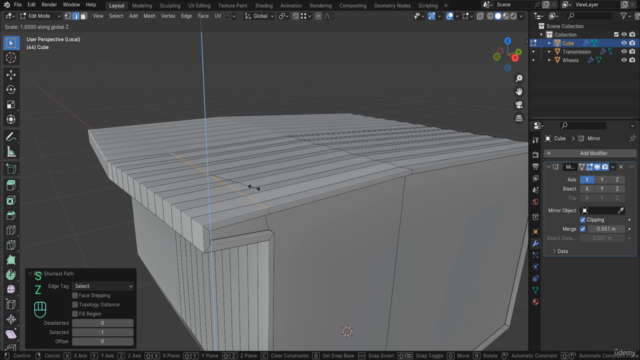The image size is (640, 360).
Task: Select the Spin tool
Action: [x=11, y=275]
